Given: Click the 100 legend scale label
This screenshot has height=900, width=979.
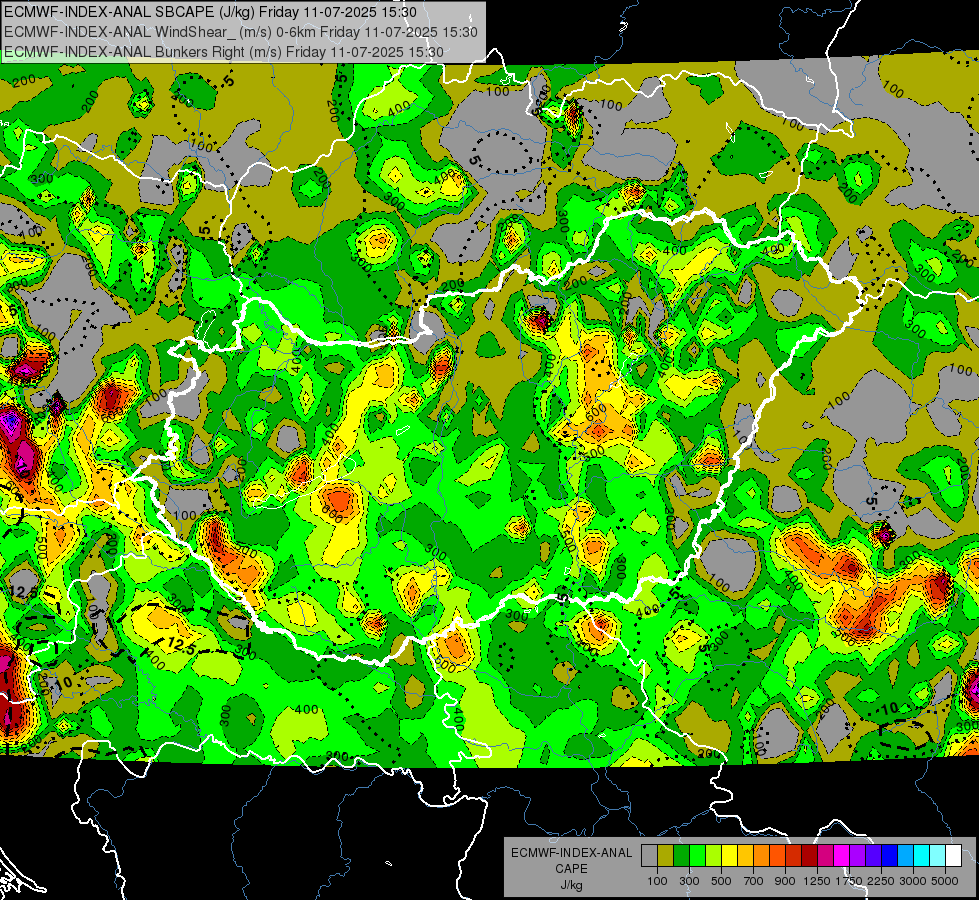Looking at the screenshot, I should [657, 881].
